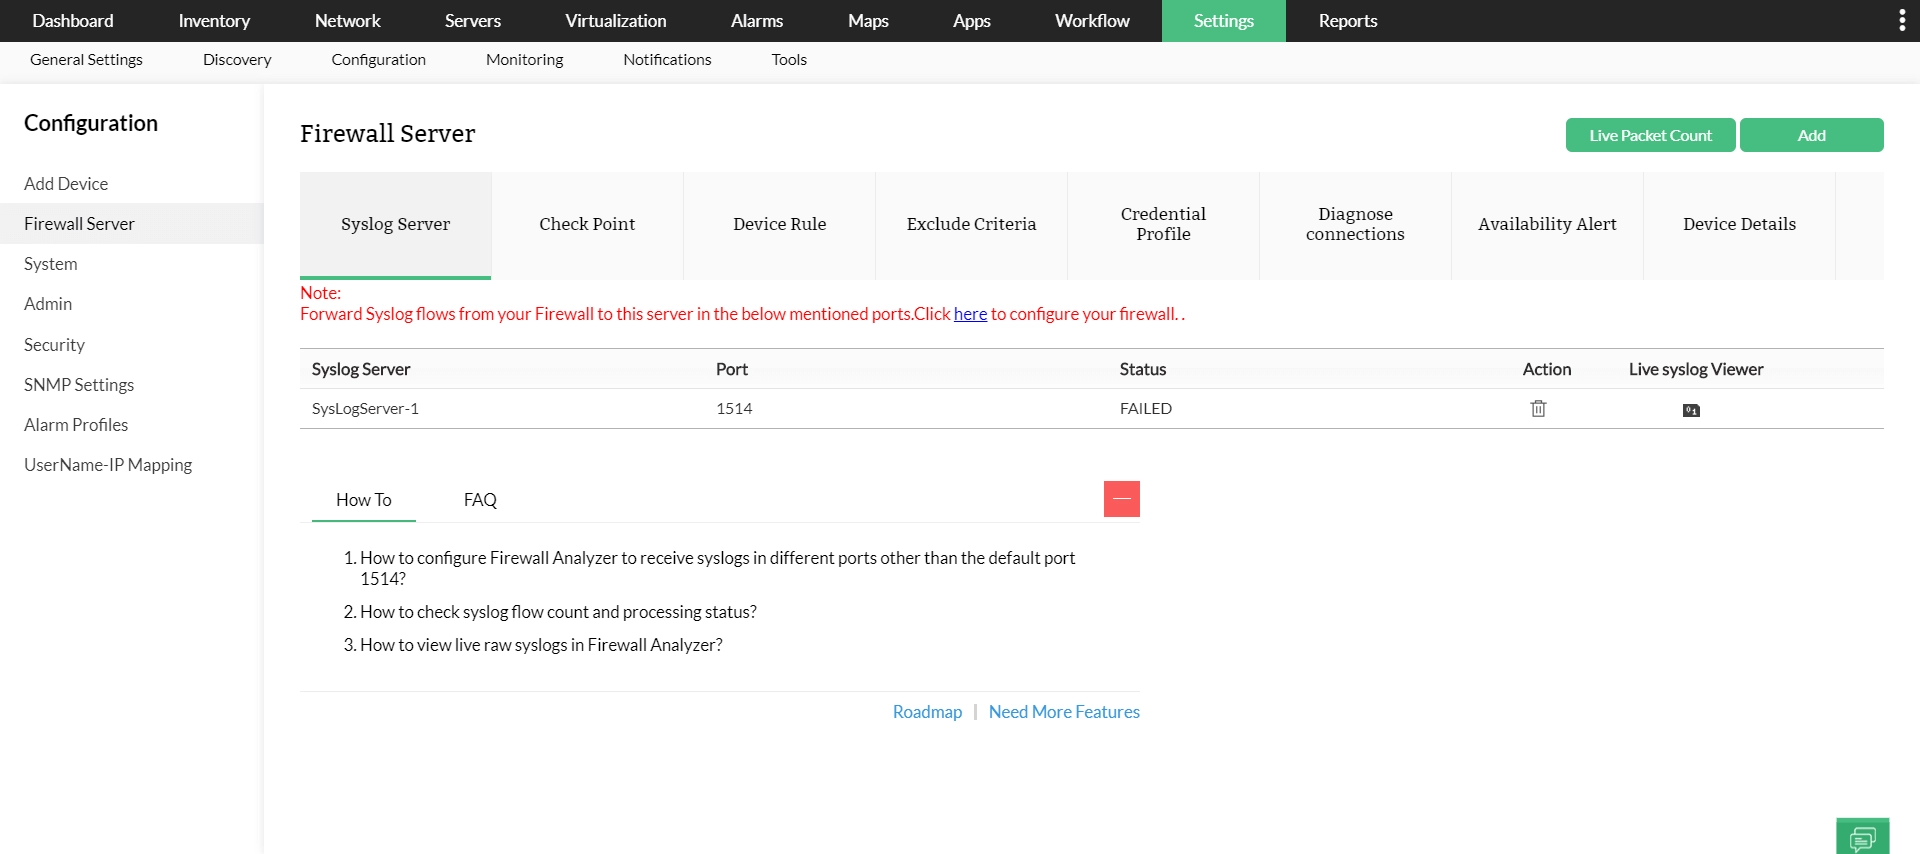Open the three-dot overflow menu
The height and width of the screenshot is (854, 1920).
tap(1901, 21)
